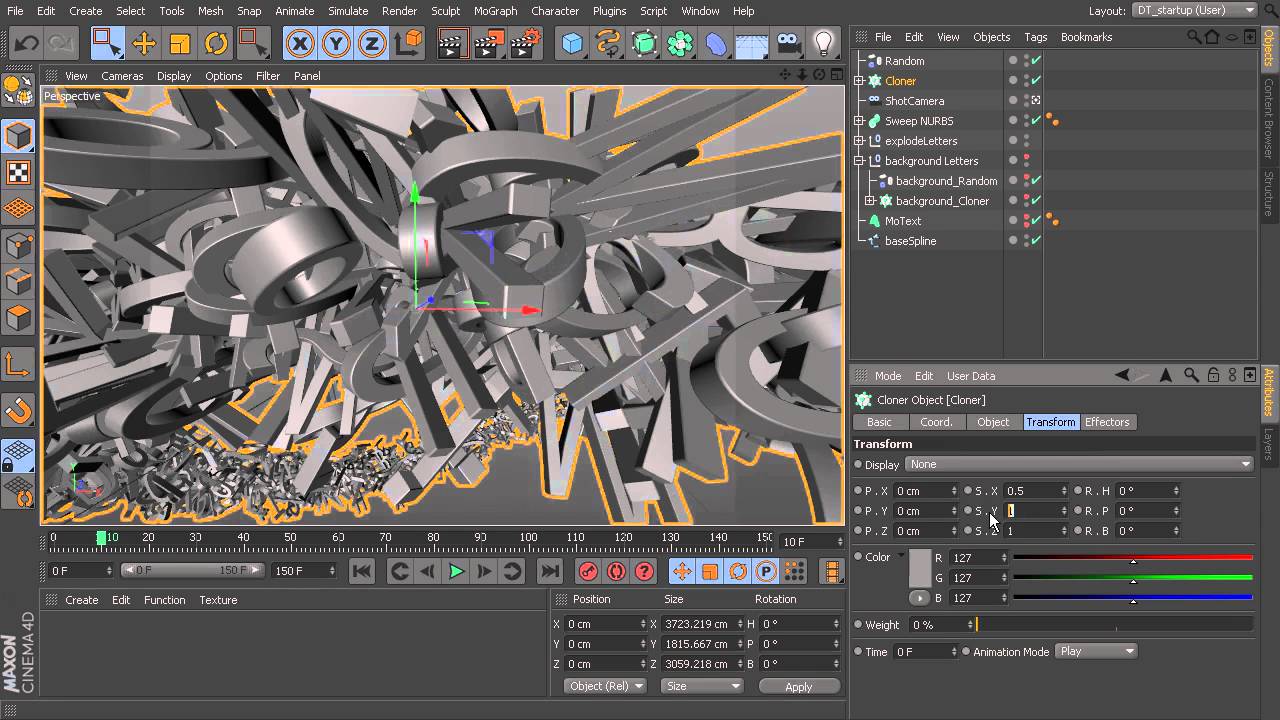The image size is (1280, 720).
Task: Toggle the coordinate system cube icon
Action: pos(409,44)
